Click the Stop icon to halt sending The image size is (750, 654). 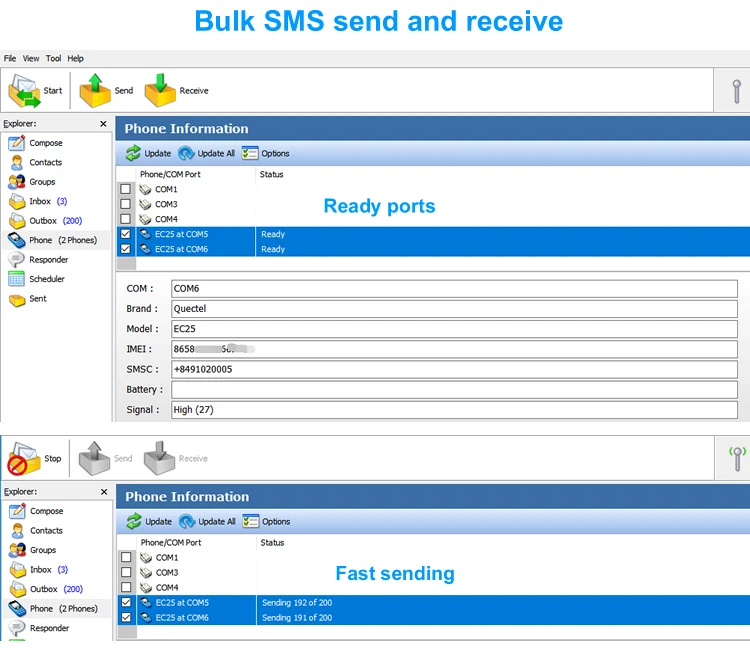click(x=24, y=459)
